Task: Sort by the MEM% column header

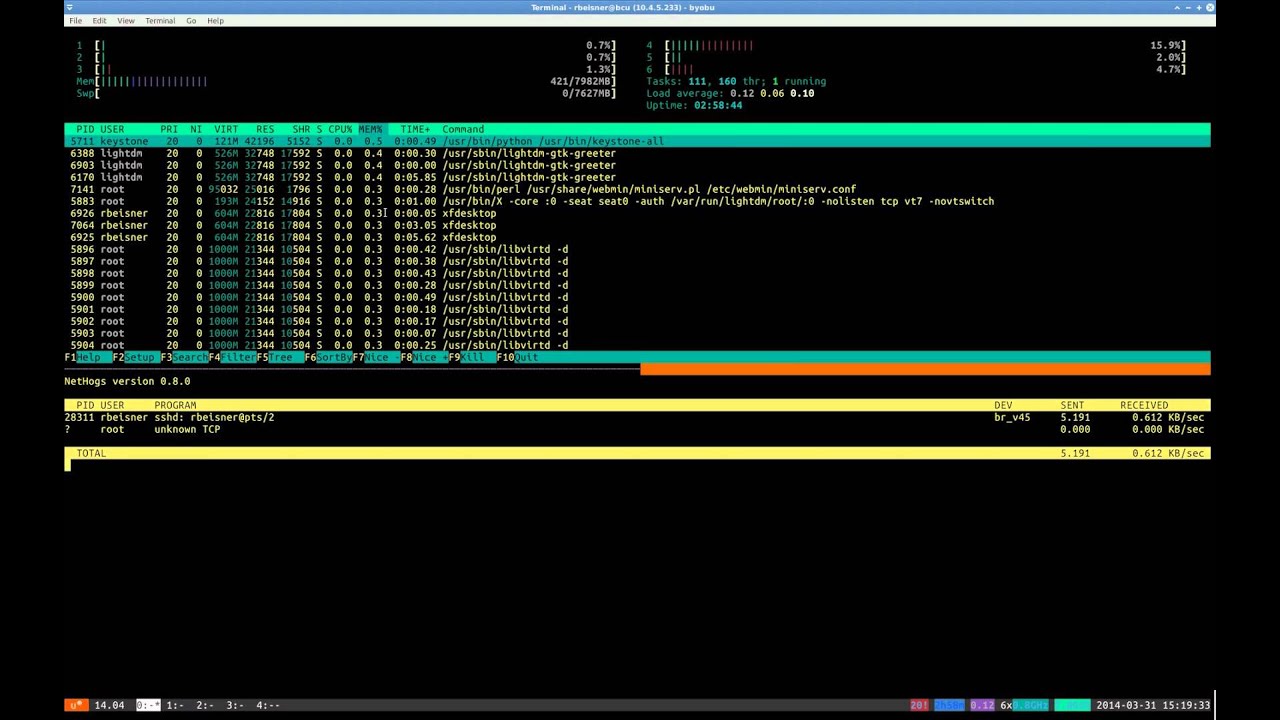Action: 370,129
